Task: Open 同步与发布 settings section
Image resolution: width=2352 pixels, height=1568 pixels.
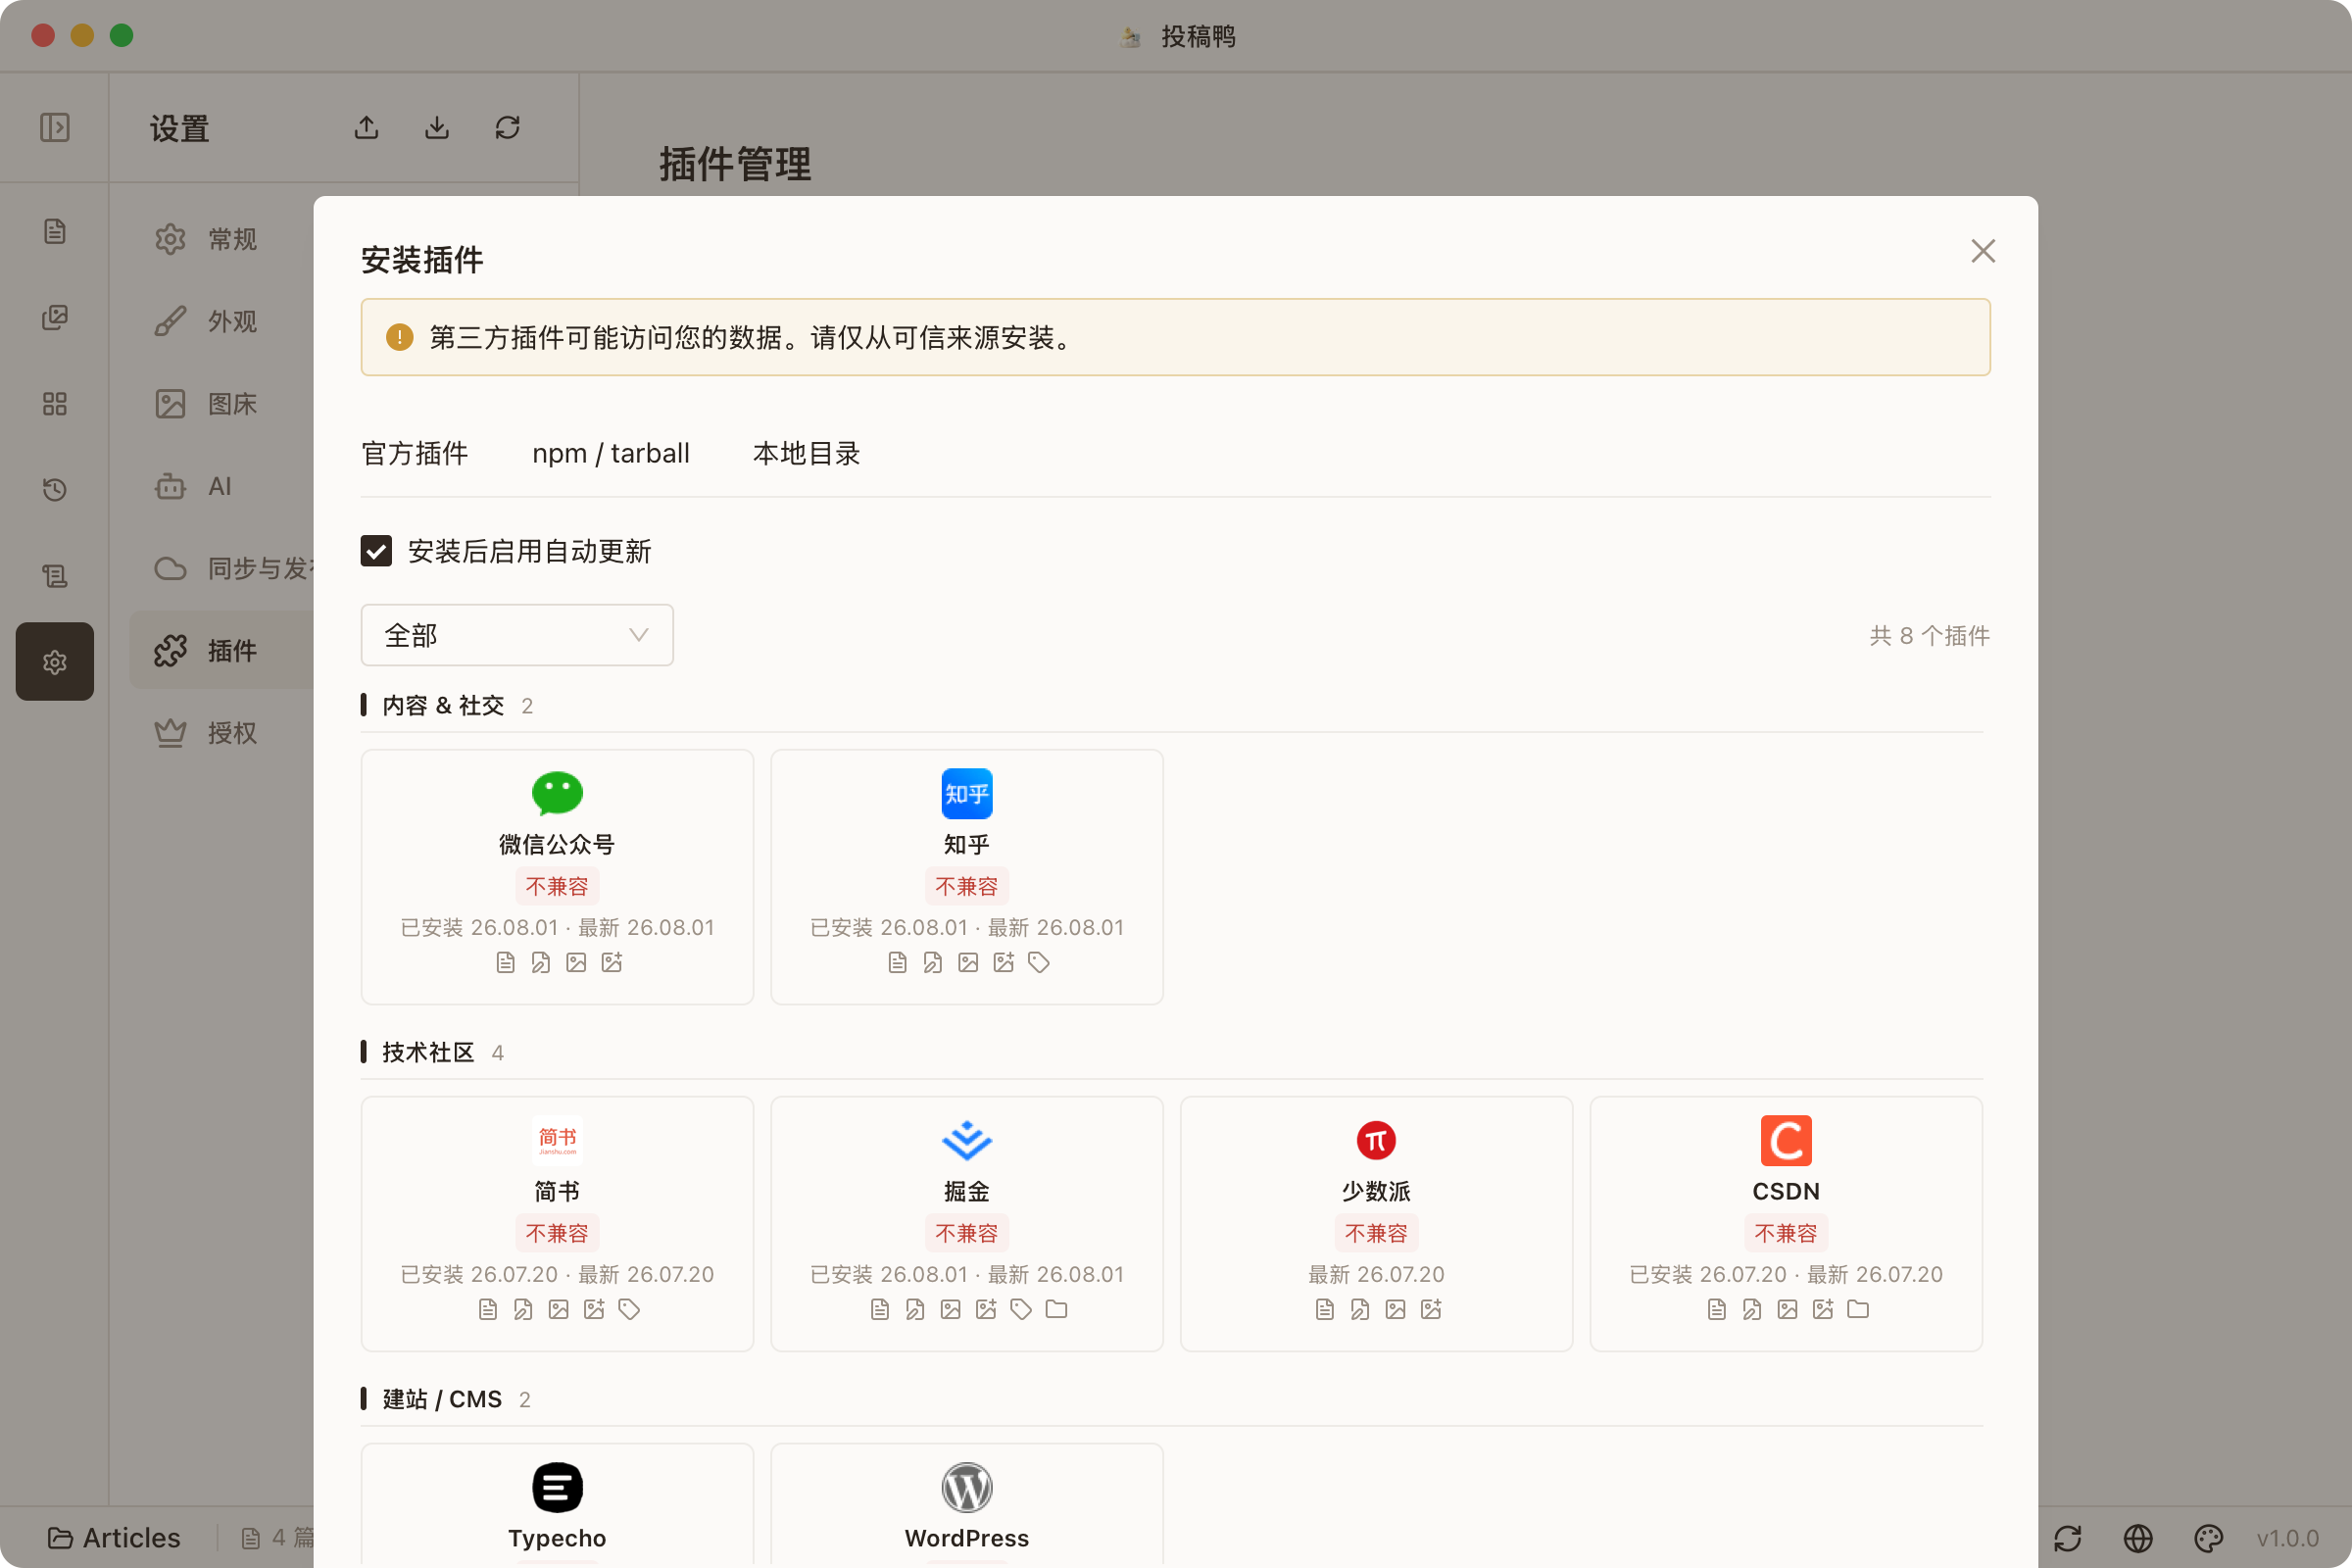Action: (x=222, y=569)
